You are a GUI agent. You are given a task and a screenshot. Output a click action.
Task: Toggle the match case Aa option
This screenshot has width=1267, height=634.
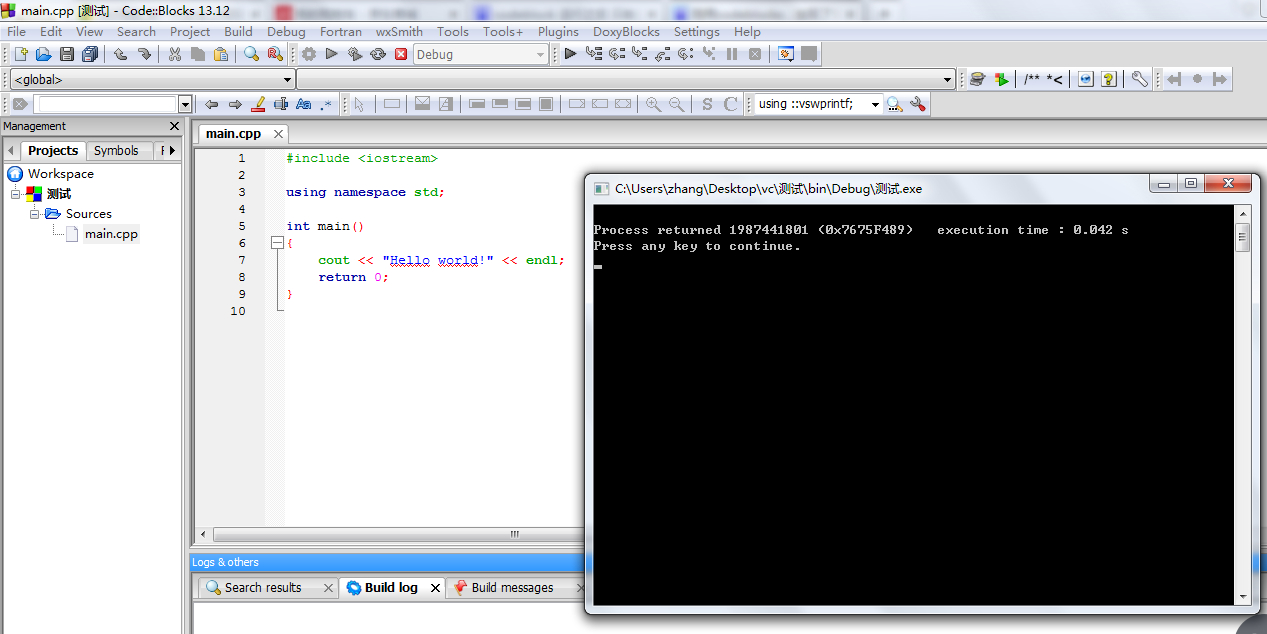click(303, 104)
